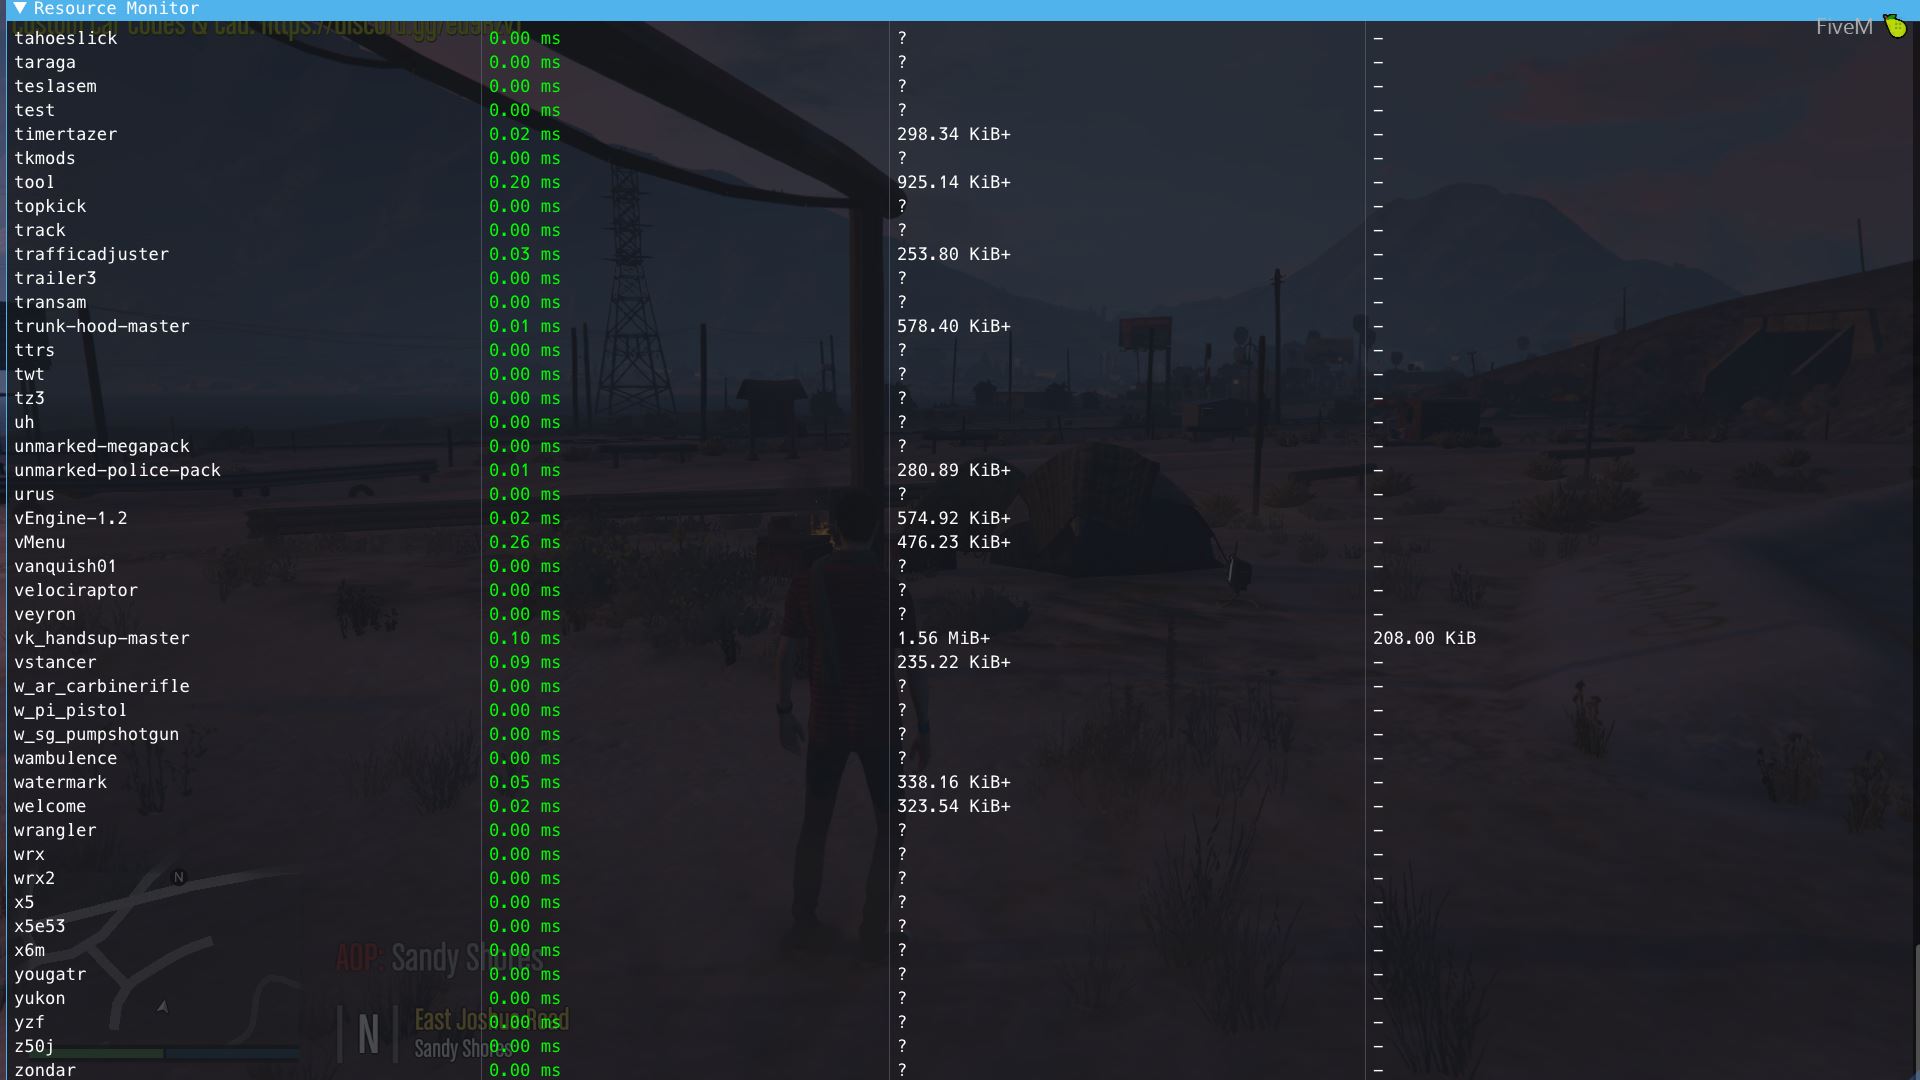Click the 578.40 KiB+ memory value
The image size is (1920, 1080).
954,326
